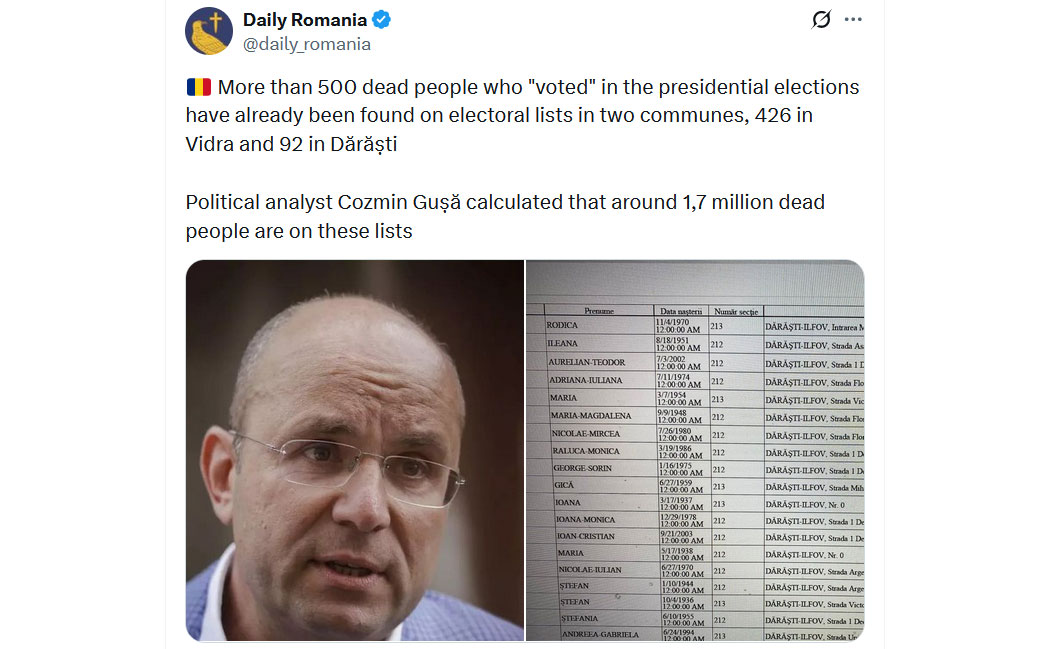Open the Daily Romania profile avatar

tap(209, 31)
